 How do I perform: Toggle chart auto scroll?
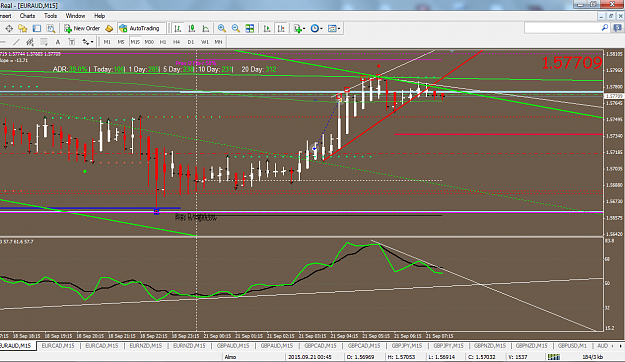click(267, 28)
